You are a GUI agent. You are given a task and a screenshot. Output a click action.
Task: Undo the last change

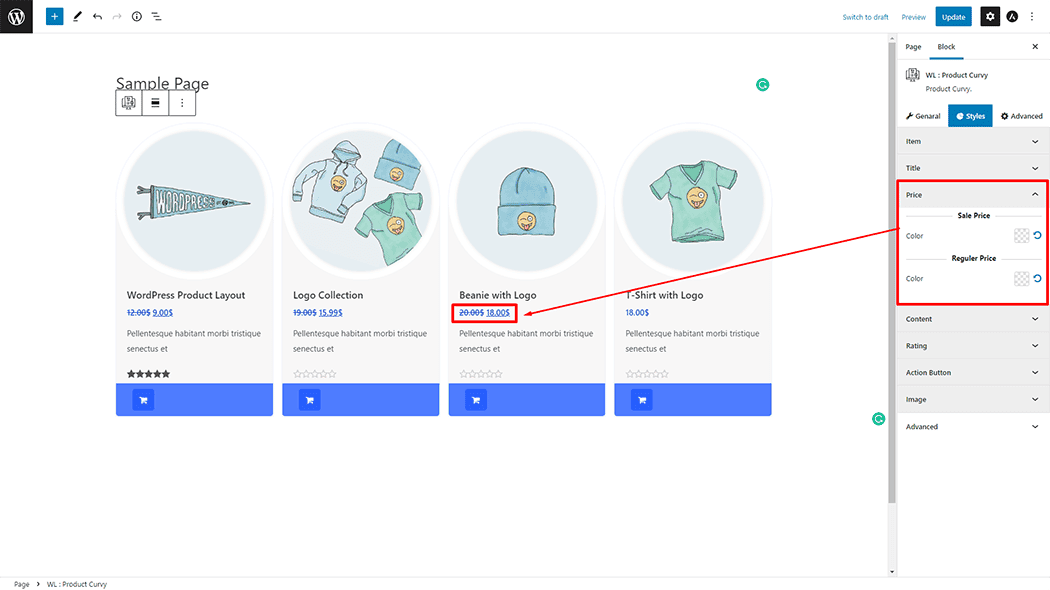[97, 17]
